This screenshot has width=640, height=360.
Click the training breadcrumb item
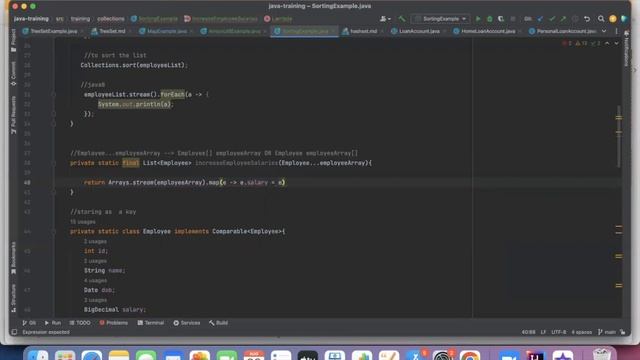point(80,19)
